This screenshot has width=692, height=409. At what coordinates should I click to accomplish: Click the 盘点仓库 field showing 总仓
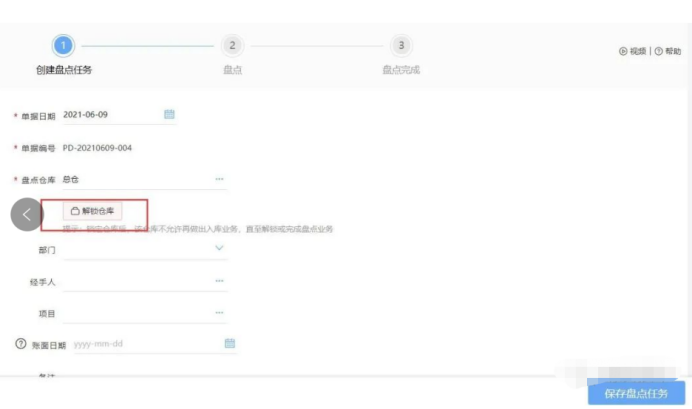(x=145, y=180)
